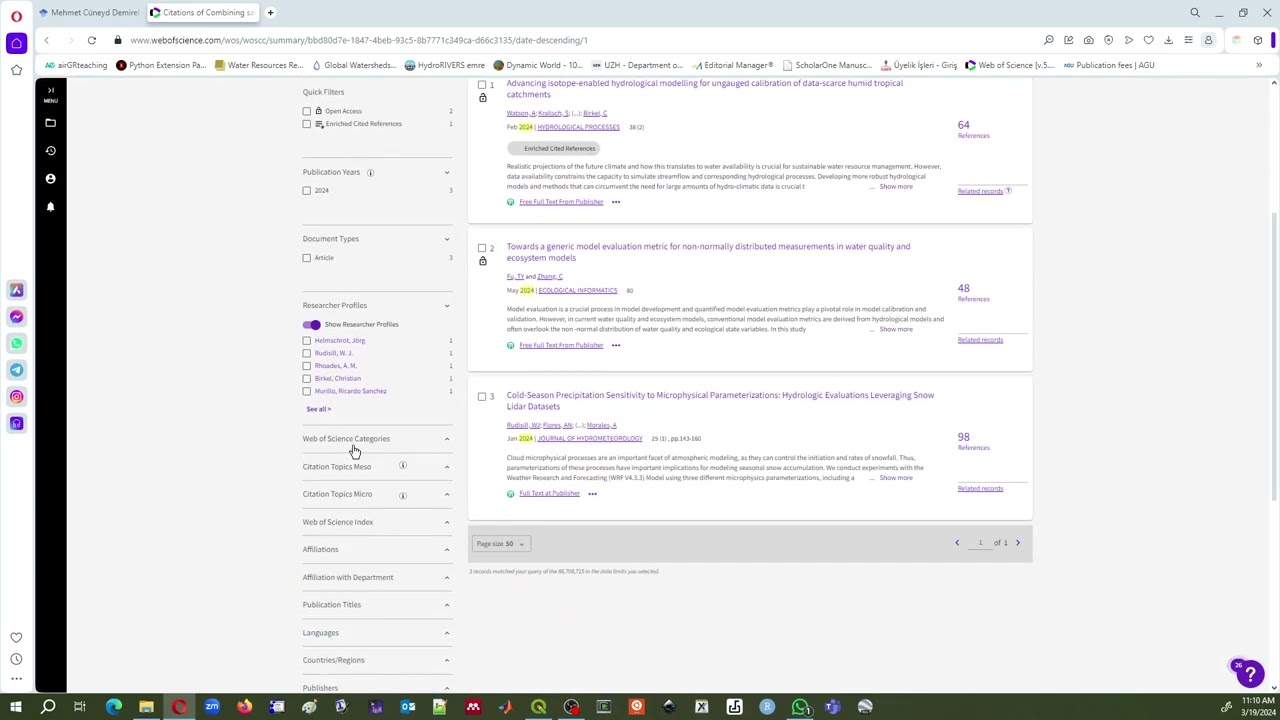Select record 3 checkbox
This screenshot has height=720, width=1280.
[x=482, y=397]
